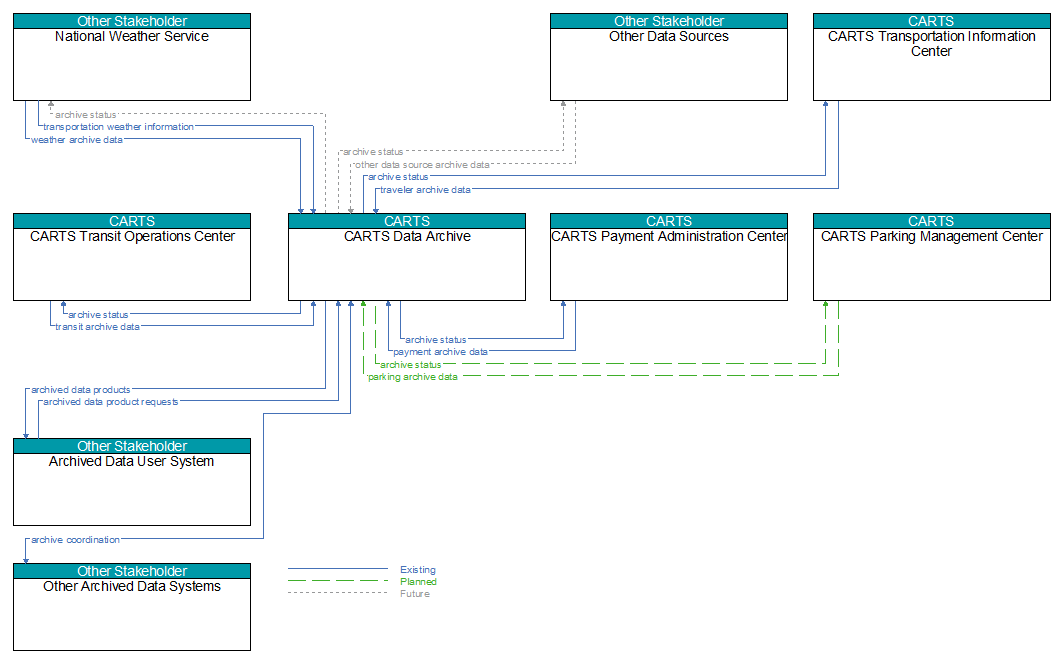Click the Other Stakeholder header above Archived Data User System
Screen dimensions: 1061x664
pyautogui.click(x=132, y=446)
